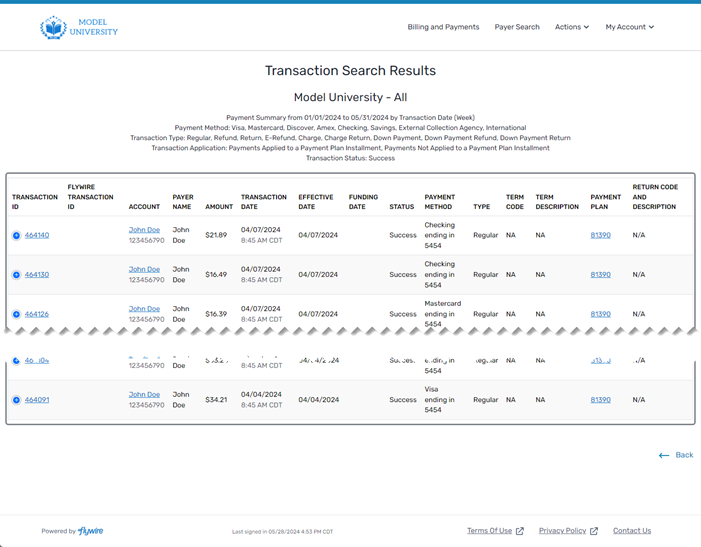Image resolution: width=701 pixels, height=547 pixels.
Task: Click external-link icon beside Terms Of Use
Action: tap(519, 531)
